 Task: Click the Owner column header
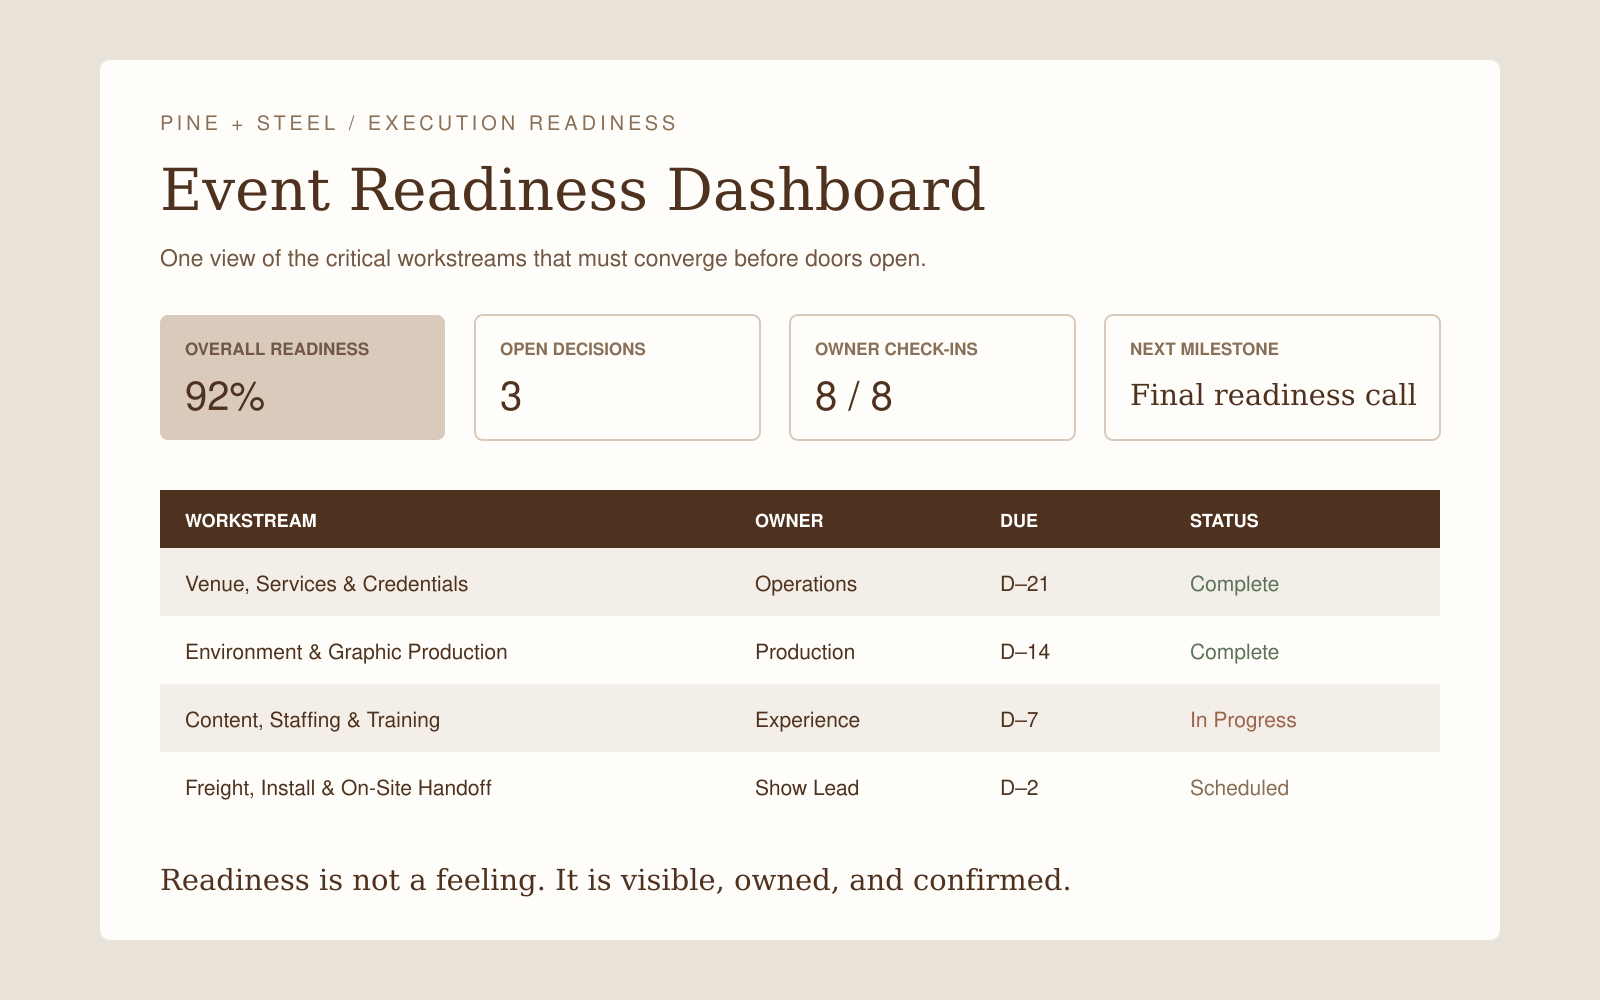(789, 520)
